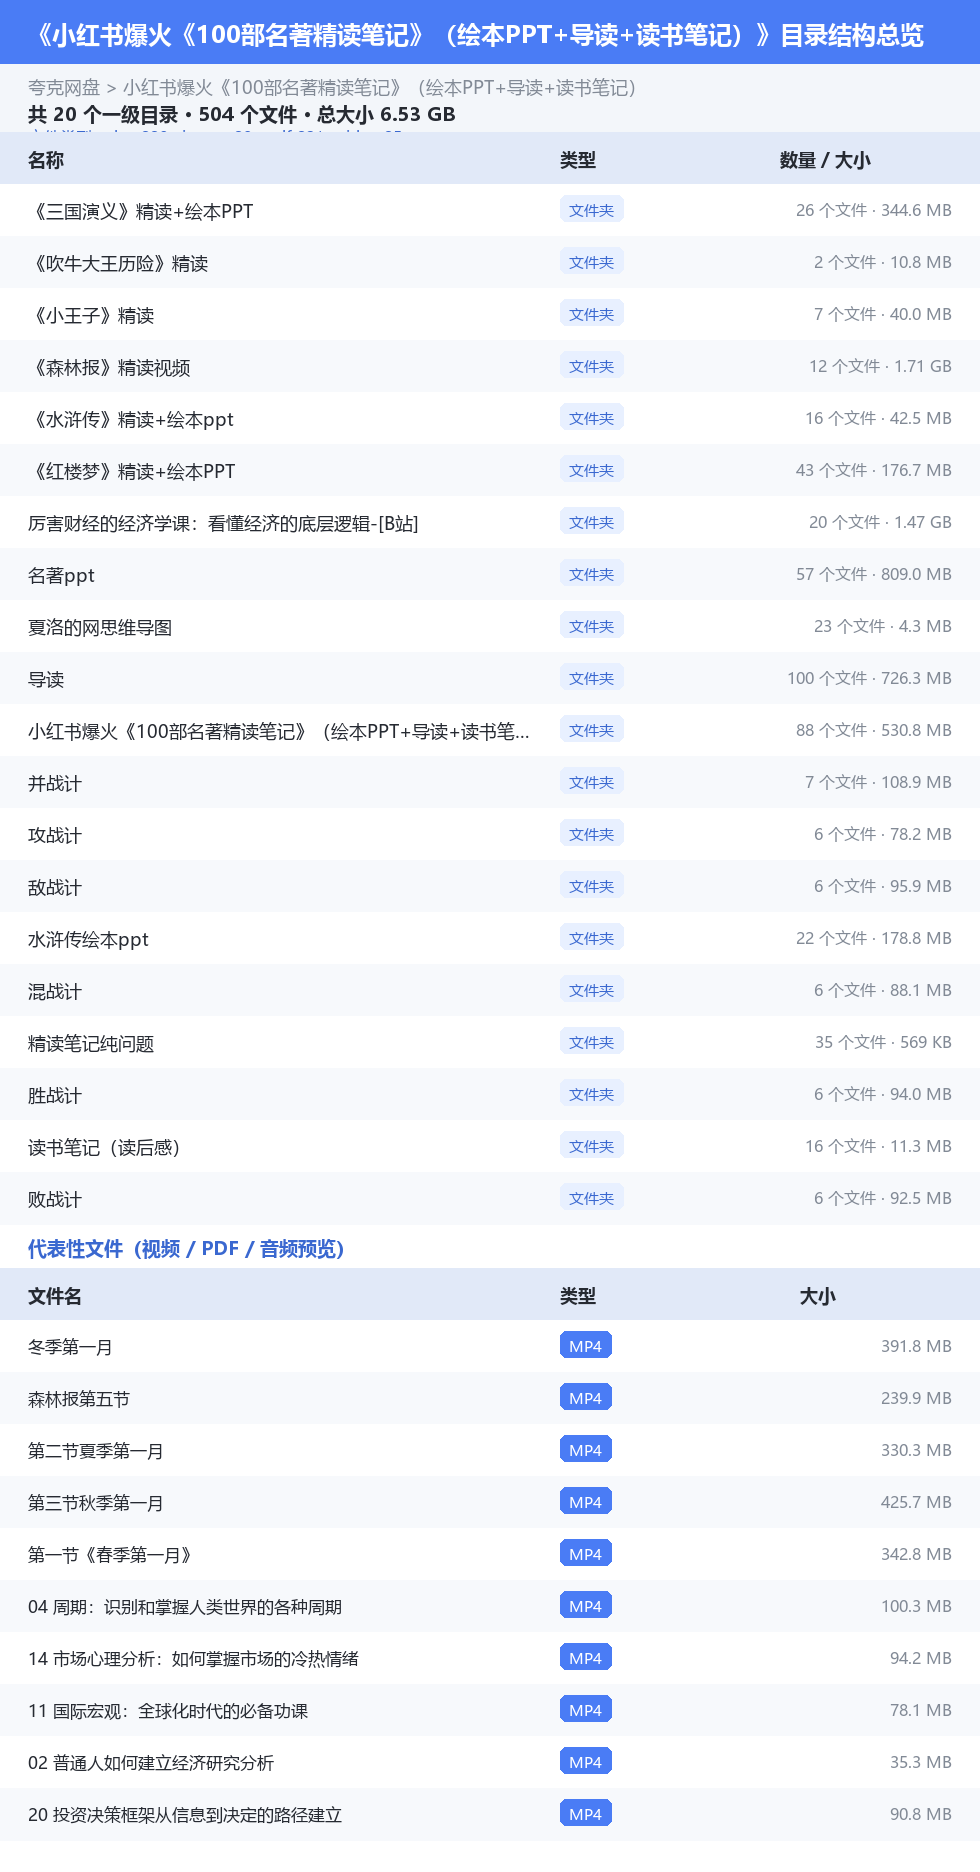The width and height of the screenshot is (980, 1872).
Task: Open folder 《吹牛大王历险》精读
Action: [x=118, y=263]
